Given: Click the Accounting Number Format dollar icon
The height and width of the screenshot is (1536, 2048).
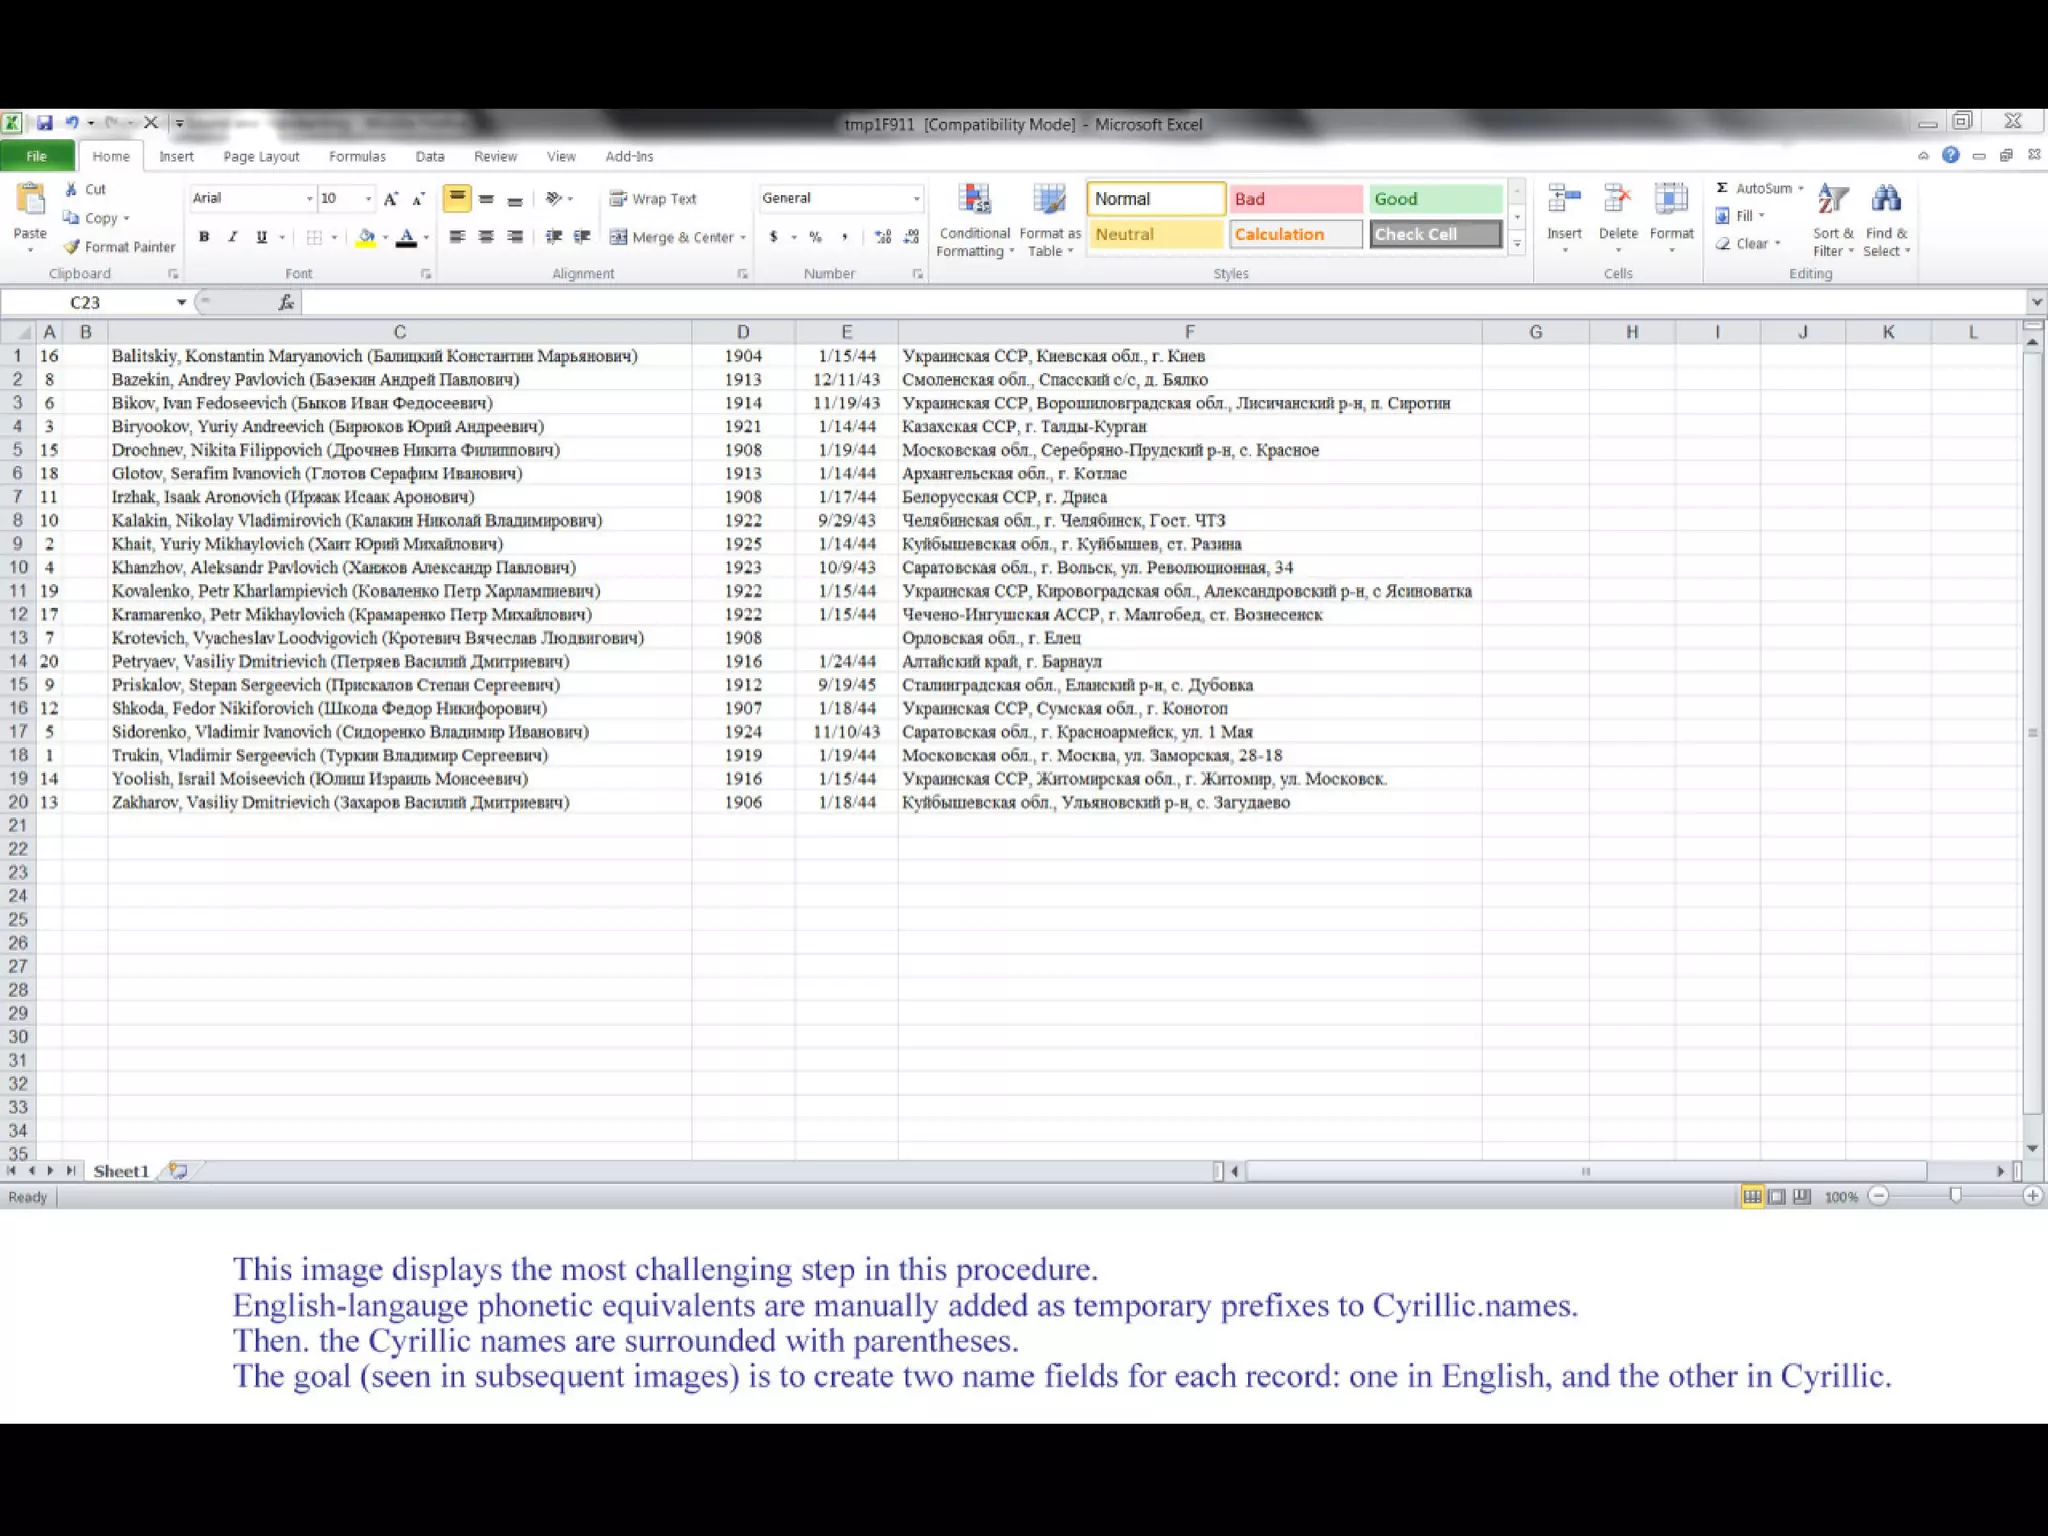Looking at the screenshot, I should point(773,237).
